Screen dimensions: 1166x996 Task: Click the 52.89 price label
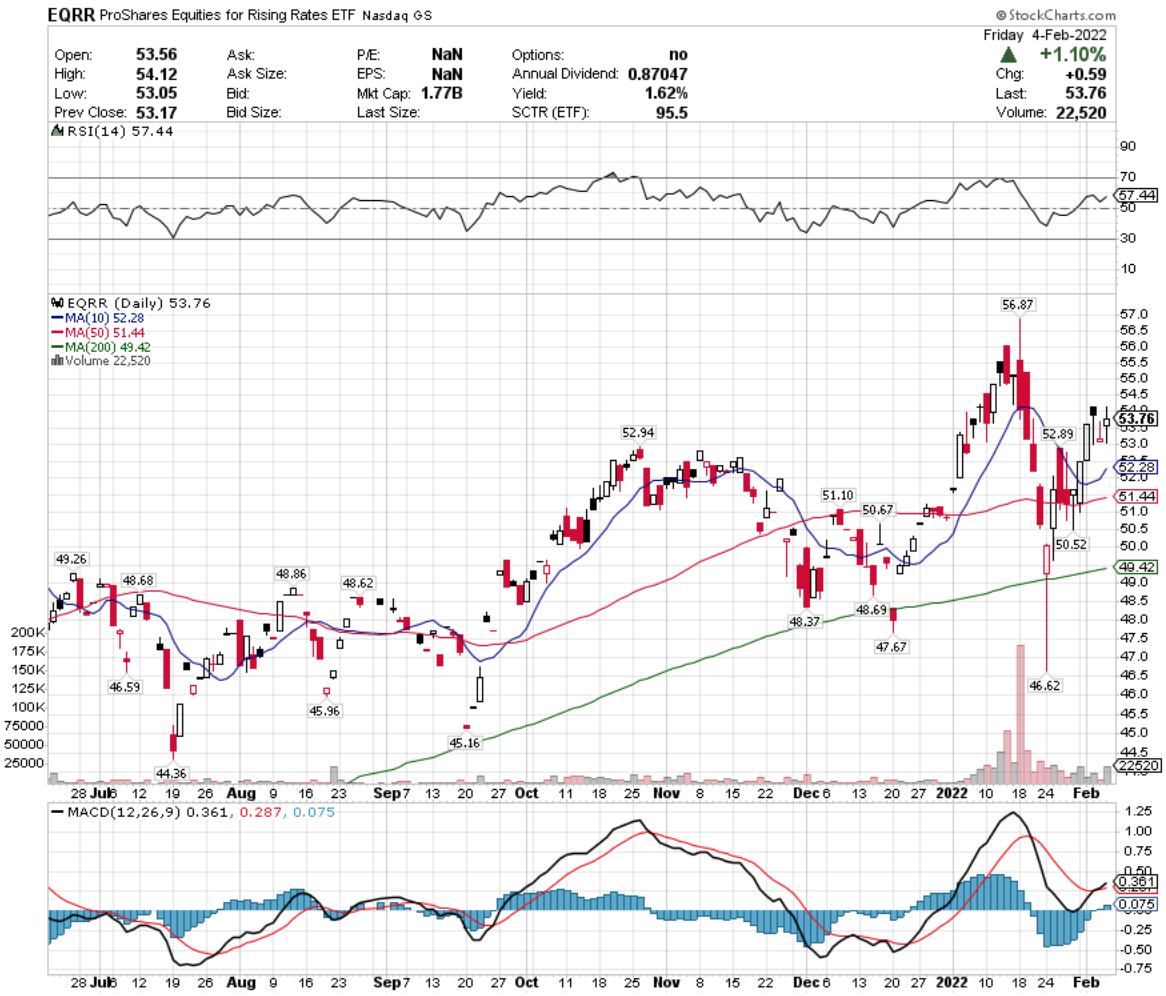coord(1057,434)
